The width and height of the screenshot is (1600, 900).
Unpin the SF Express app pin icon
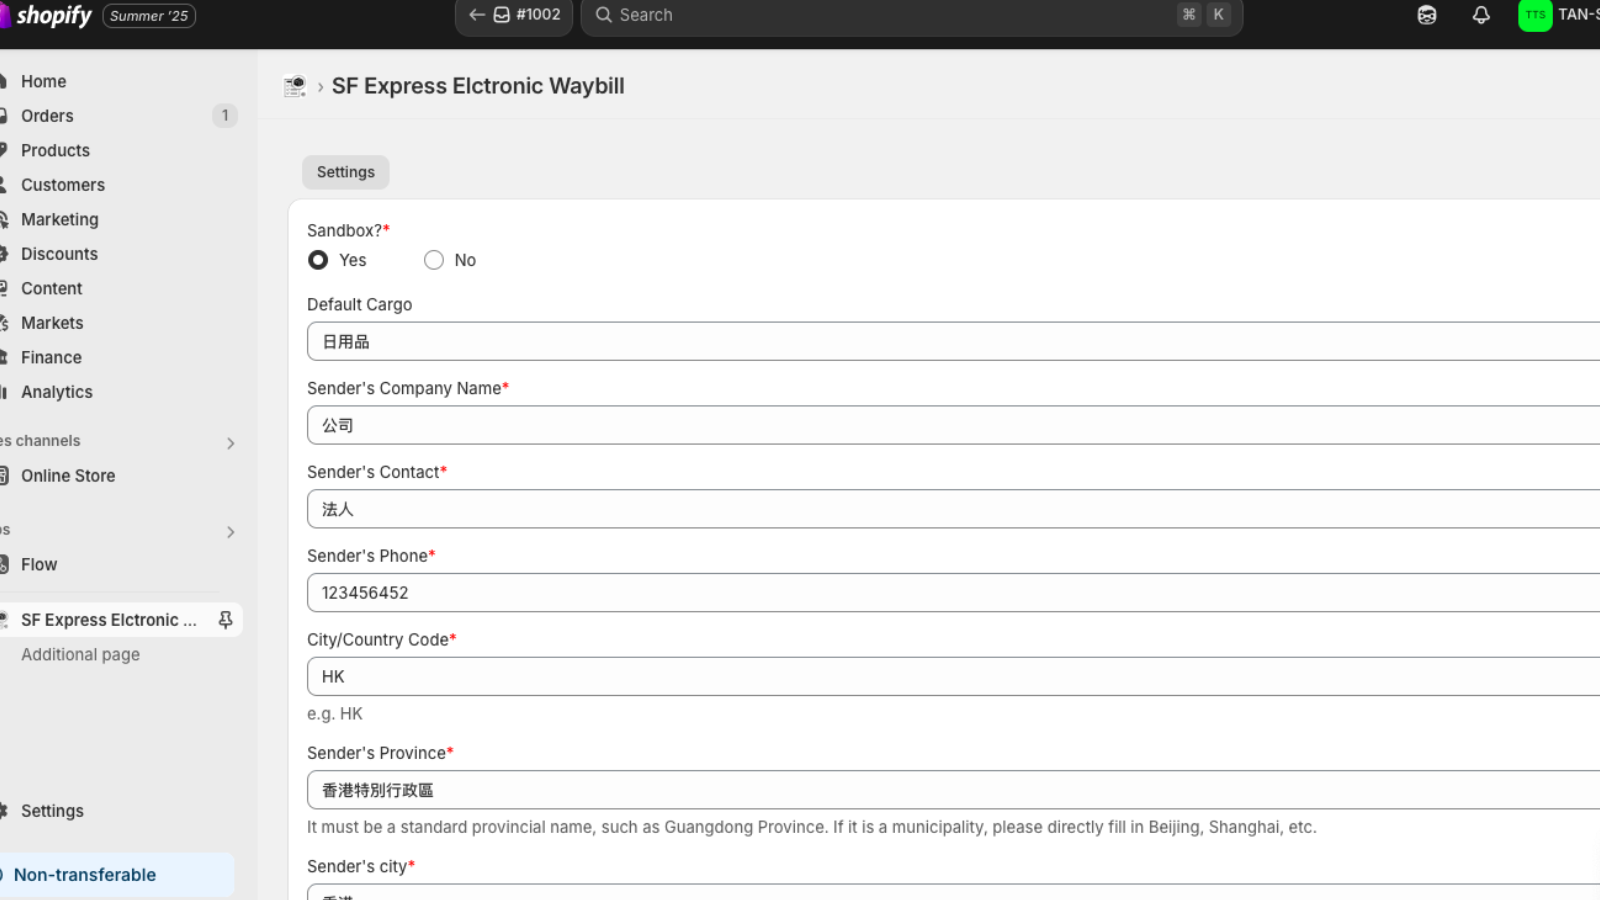pyautogui.click(x=226, y=620)
